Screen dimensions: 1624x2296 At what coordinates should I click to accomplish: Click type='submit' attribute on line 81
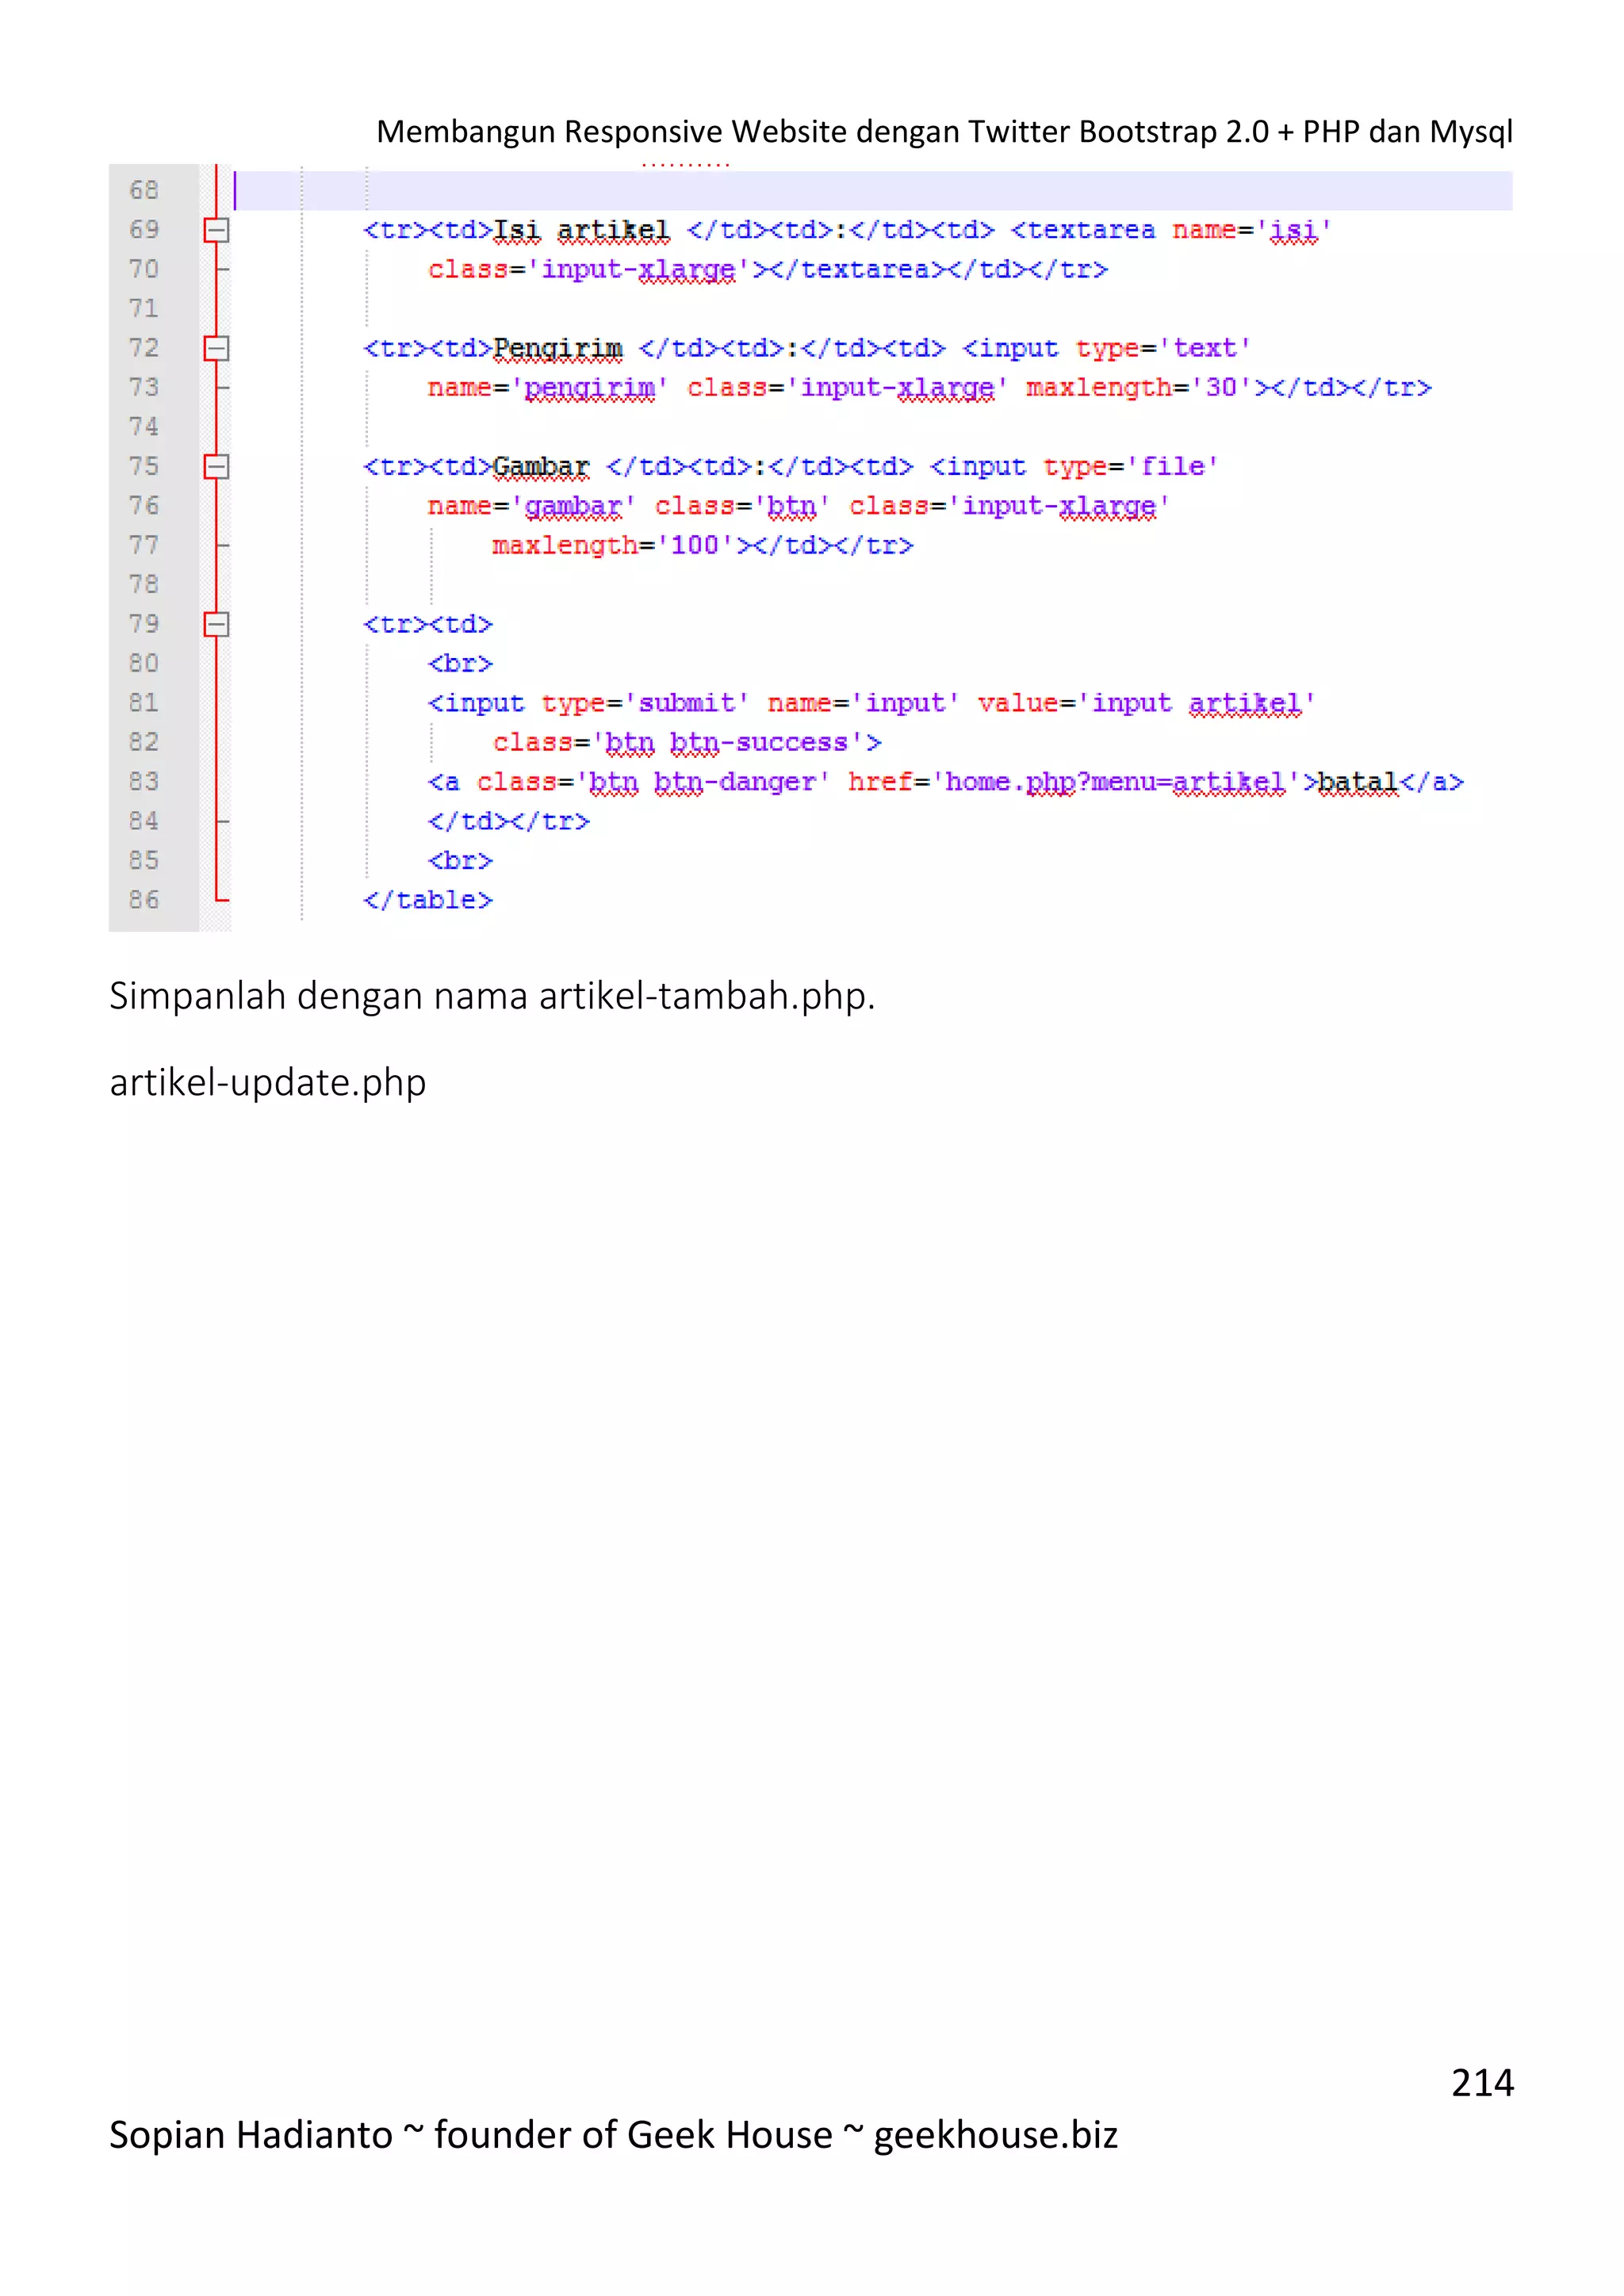(x=645, y=703)
